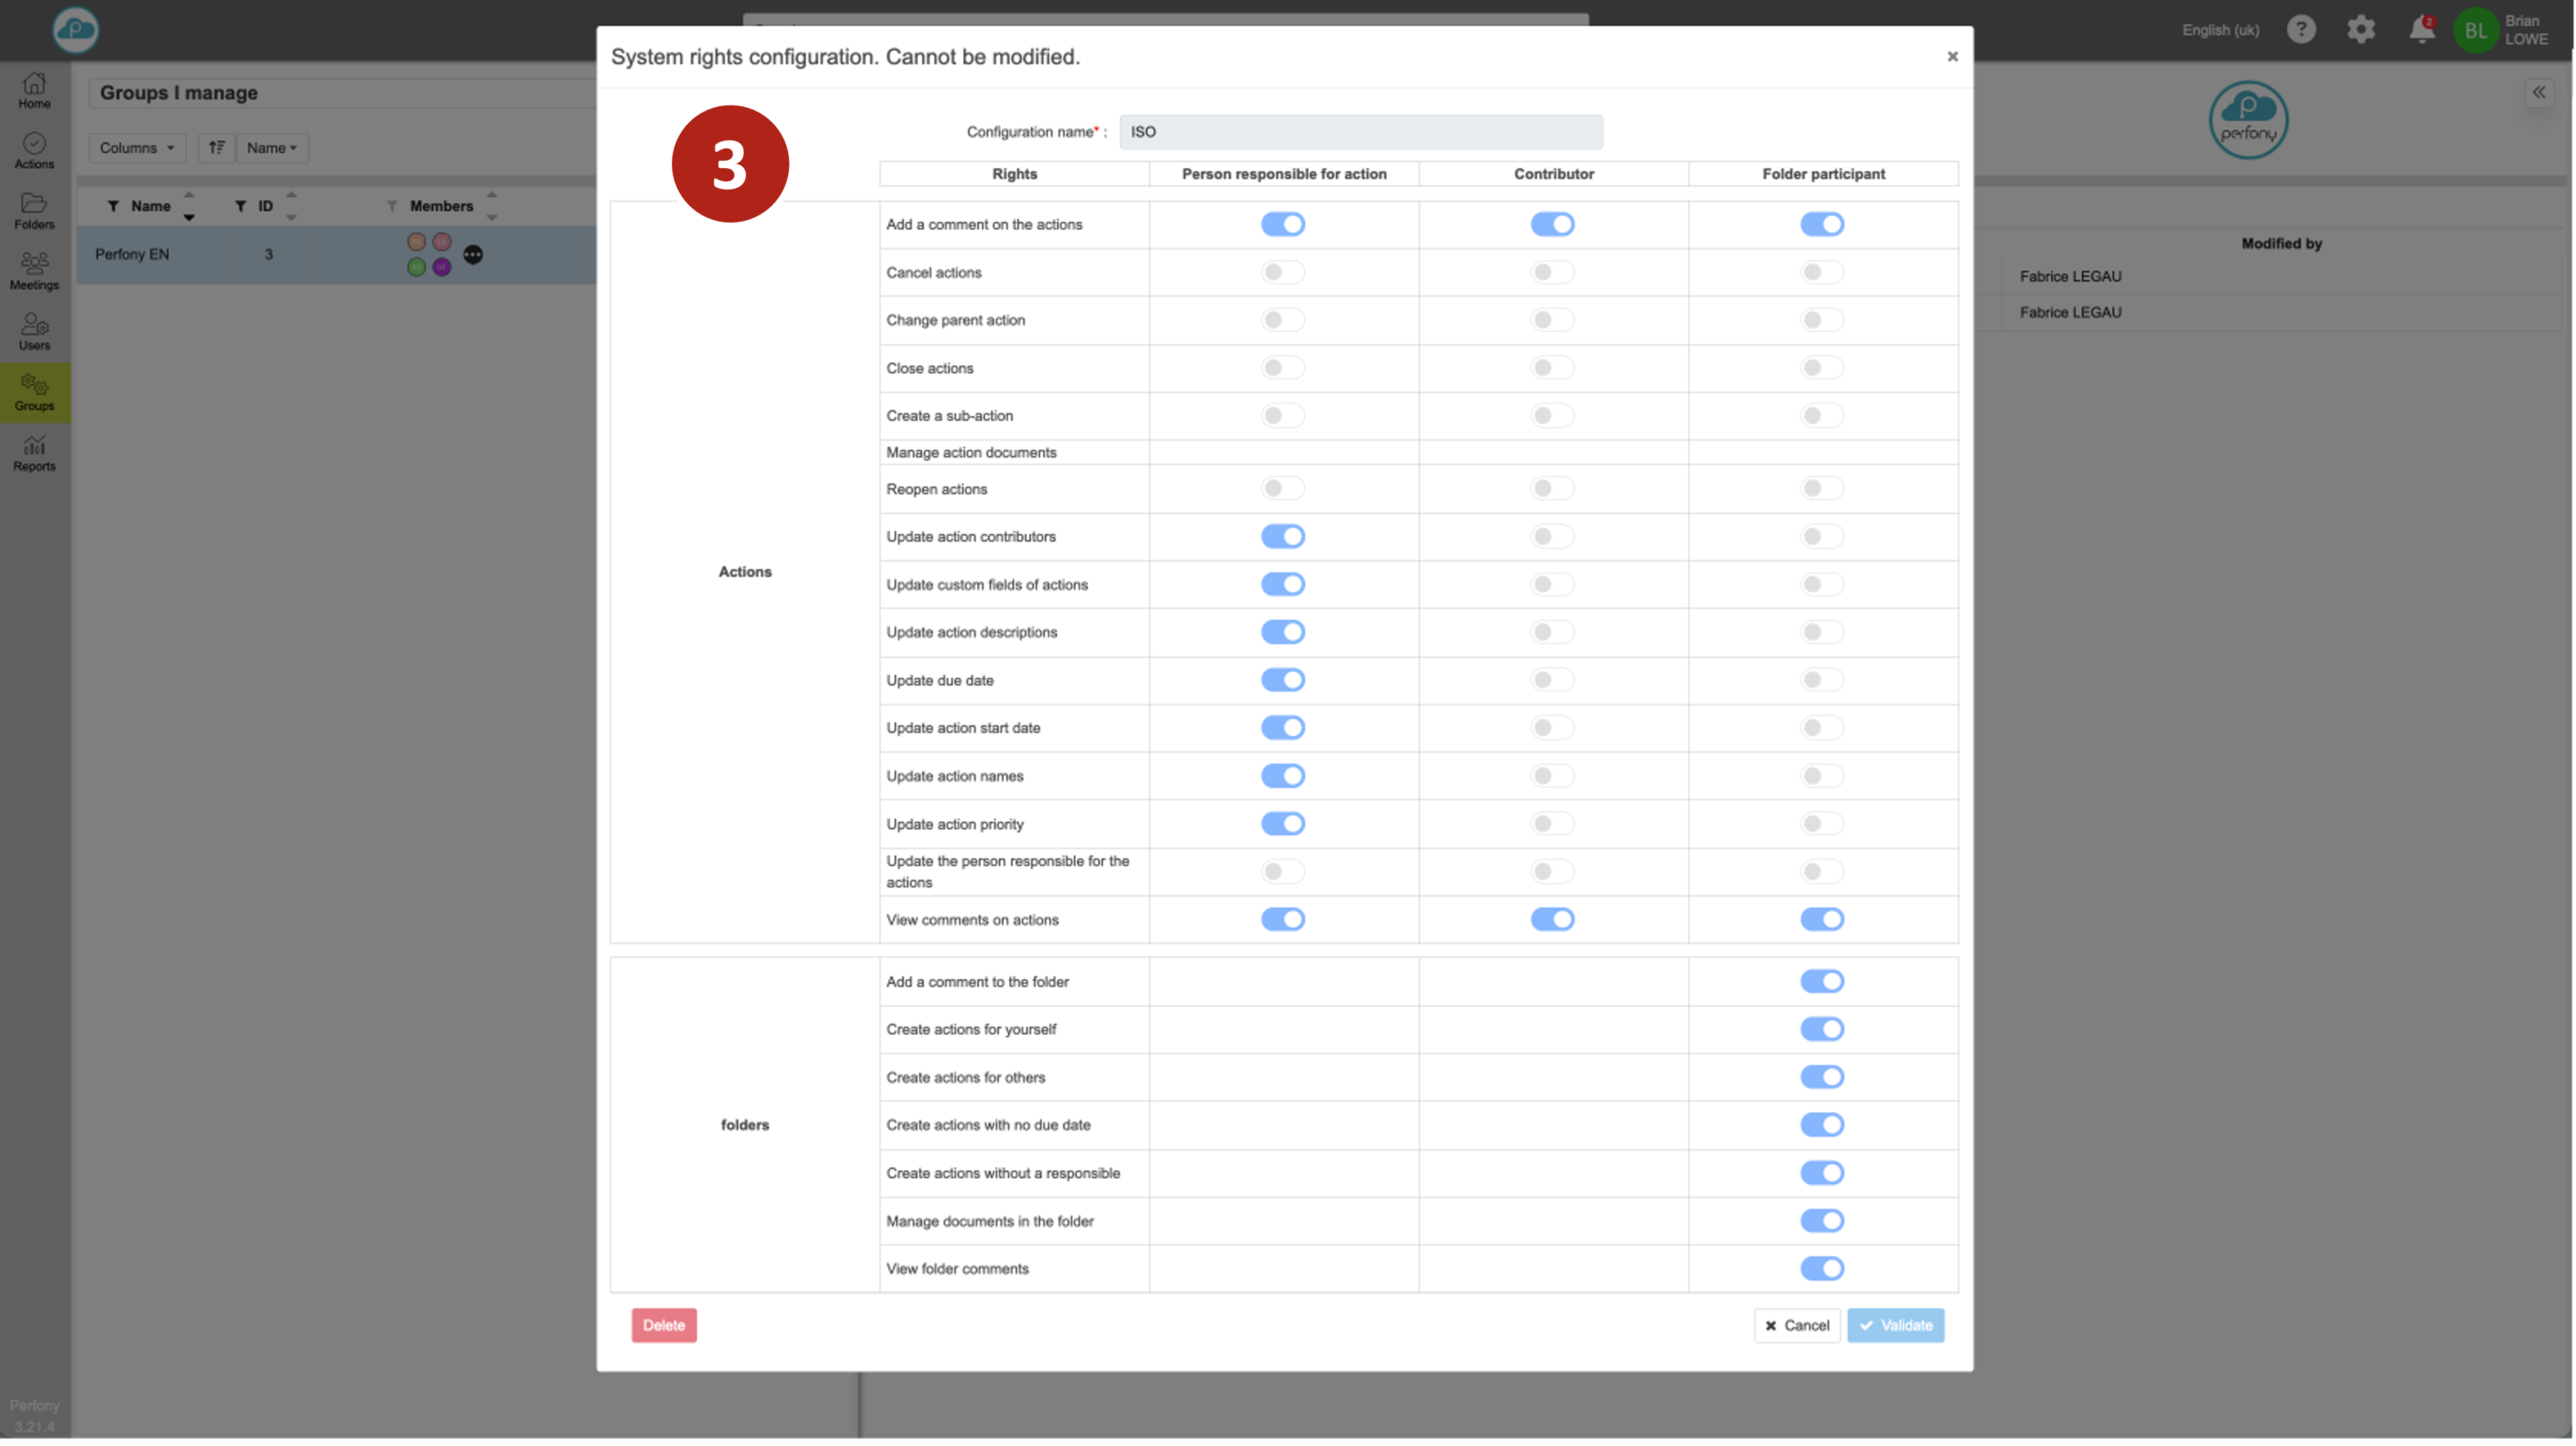Open the Folders sidebar icon
Viewport: 2576px width, 1446px height.
point(34,211)
